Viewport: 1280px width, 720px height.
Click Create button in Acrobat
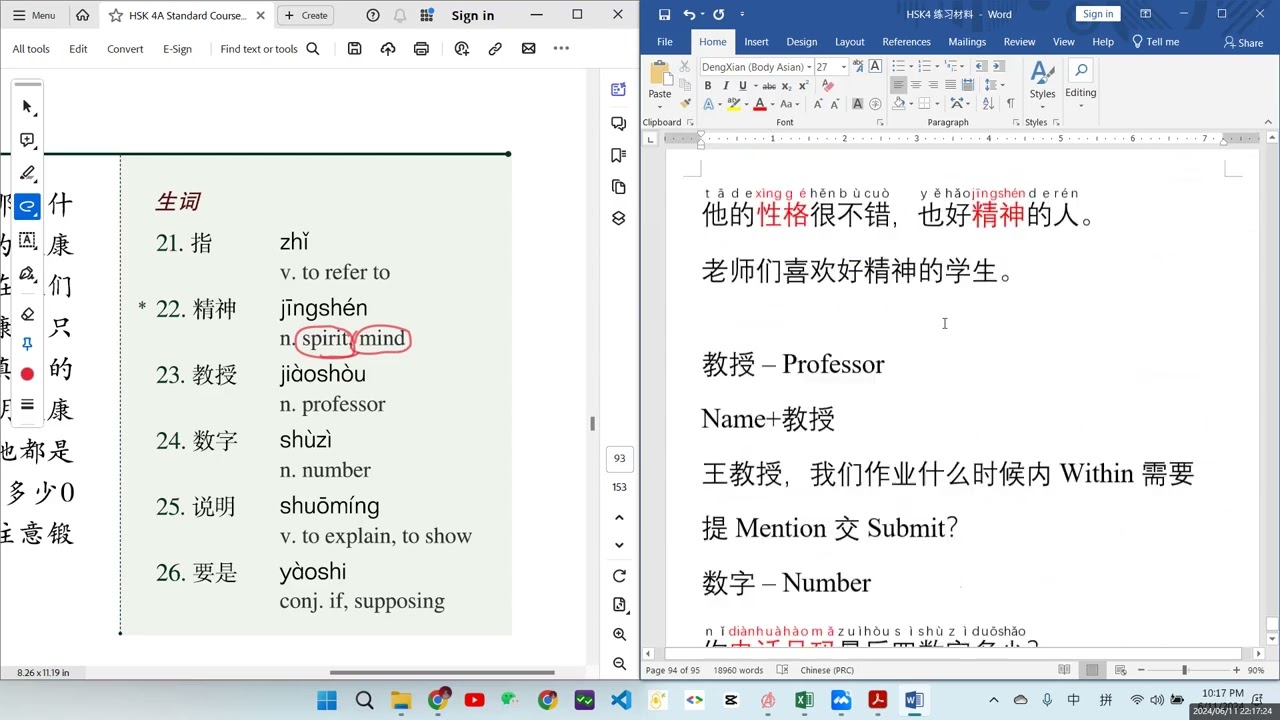point(305,15)
